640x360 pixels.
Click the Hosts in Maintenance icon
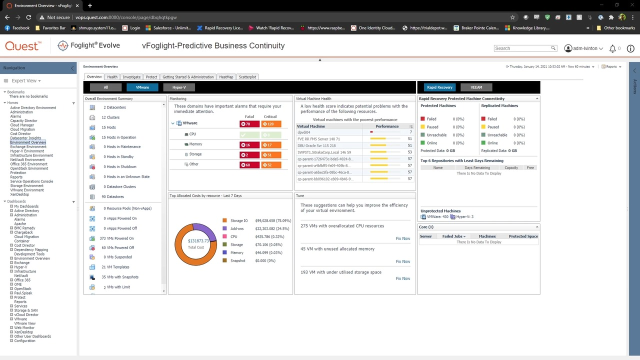(92, 147)
